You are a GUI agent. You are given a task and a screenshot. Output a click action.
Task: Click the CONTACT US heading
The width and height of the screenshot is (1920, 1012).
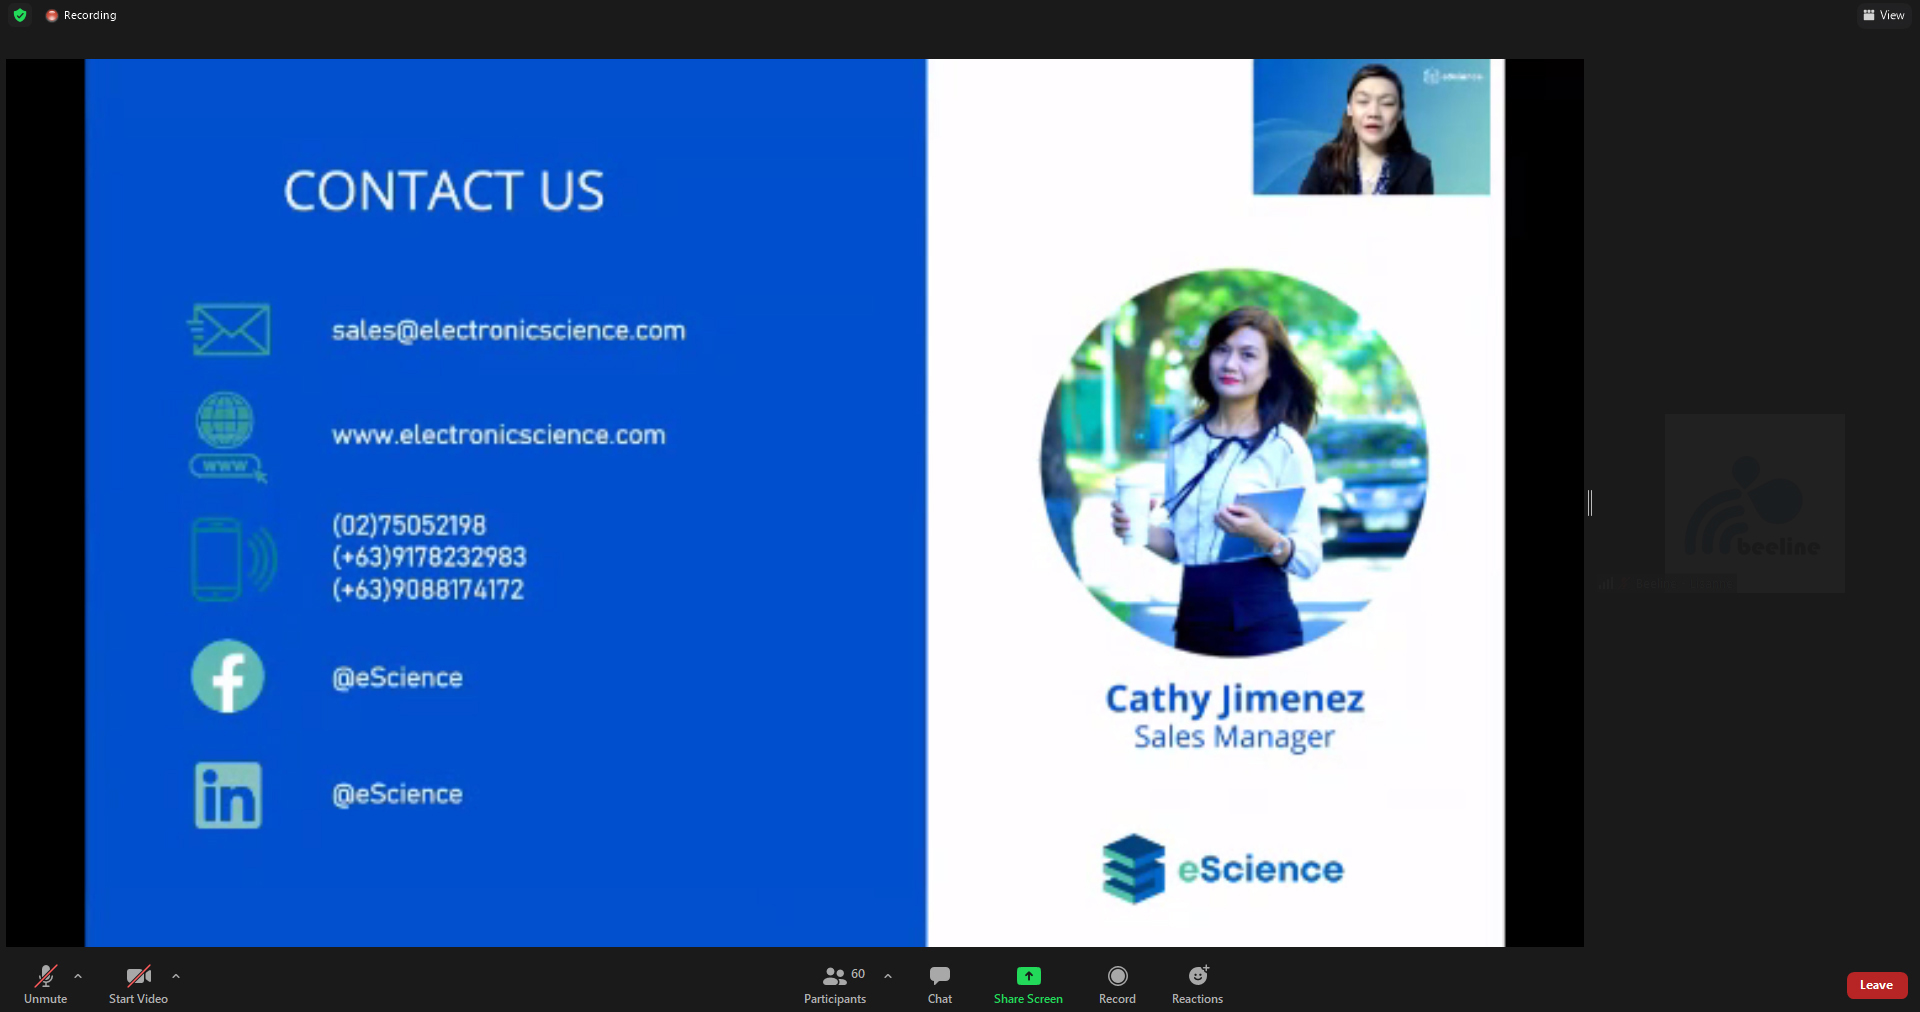444,191
